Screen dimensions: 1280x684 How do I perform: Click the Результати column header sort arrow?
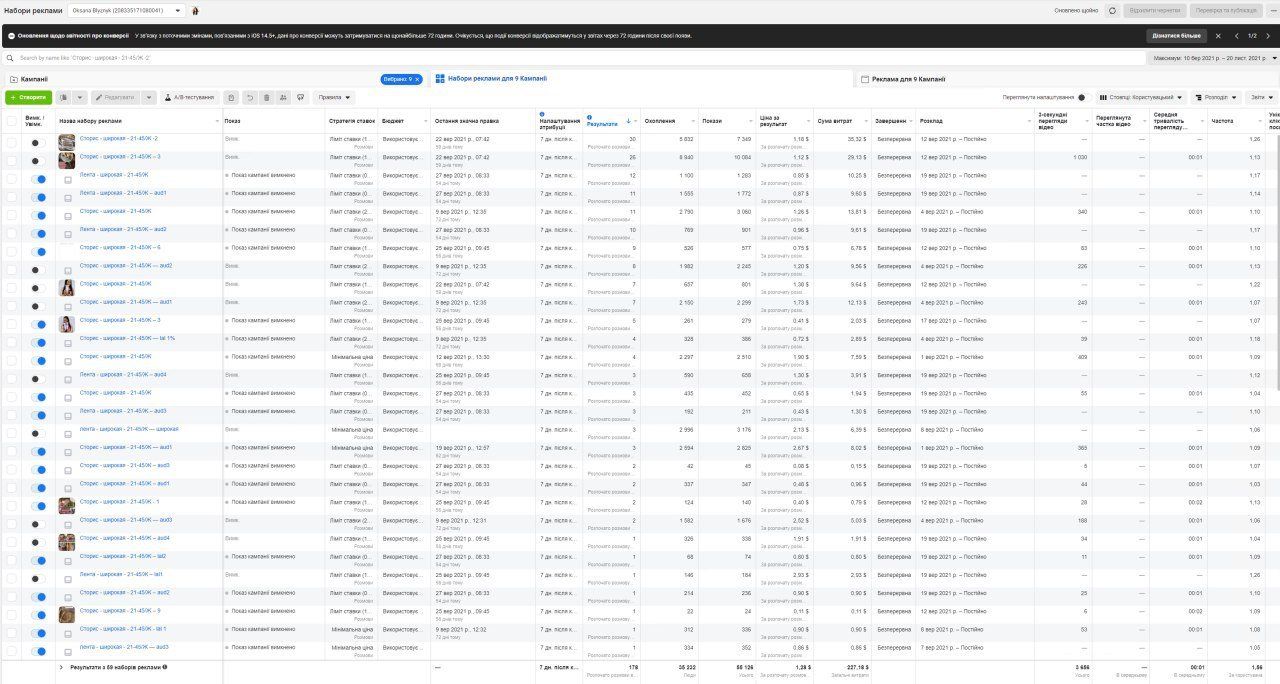coord(628,122)
